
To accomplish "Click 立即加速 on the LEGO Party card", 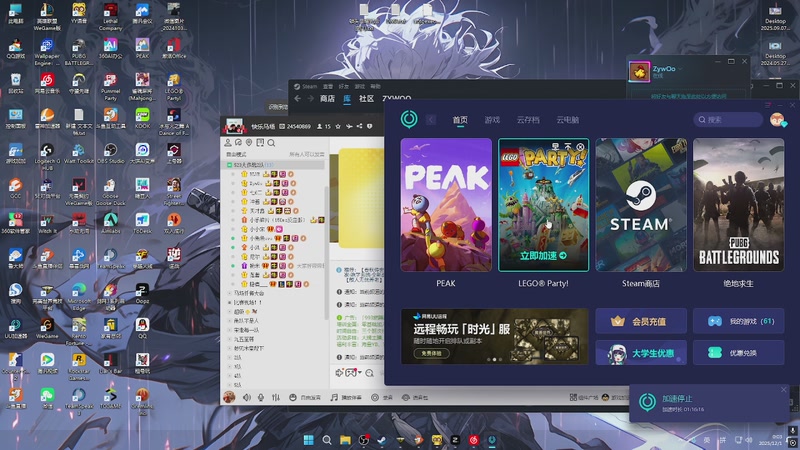I will point(543,256).
